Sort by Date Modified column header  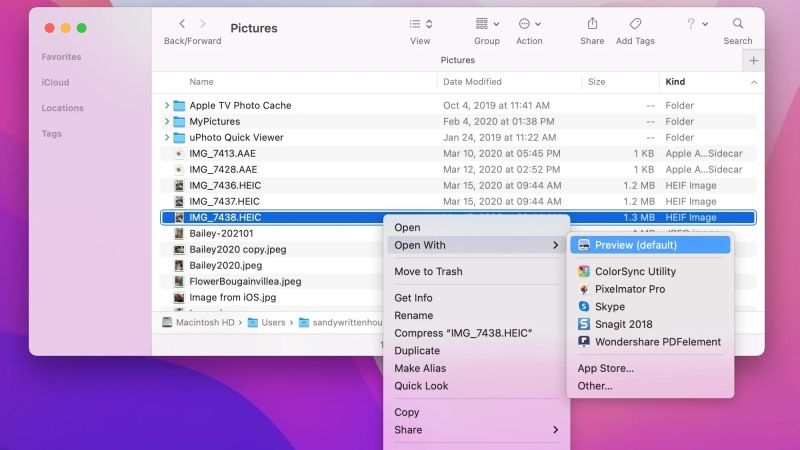tap(472, 82)
